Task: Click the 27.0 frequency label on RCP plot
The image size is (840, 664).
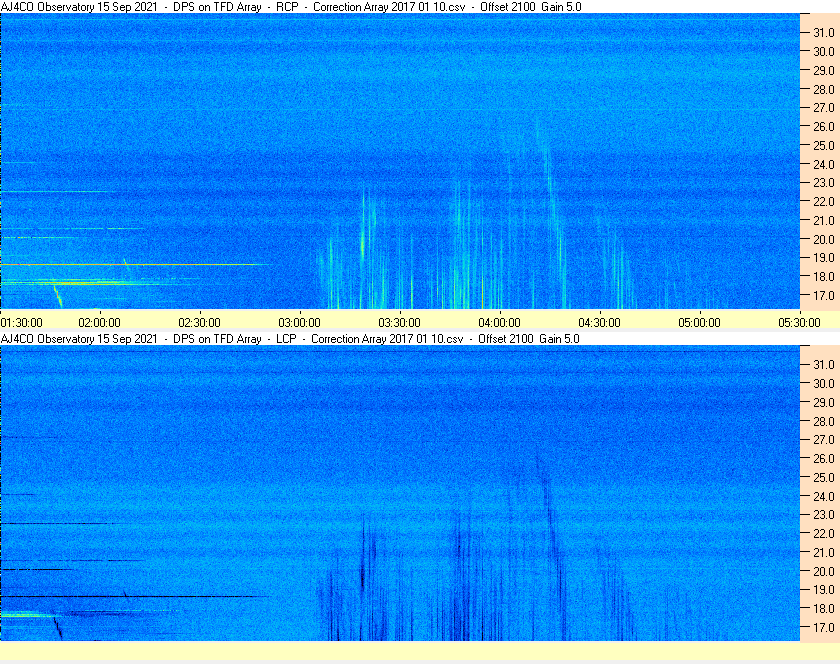Action: click(x=824, y=108)
